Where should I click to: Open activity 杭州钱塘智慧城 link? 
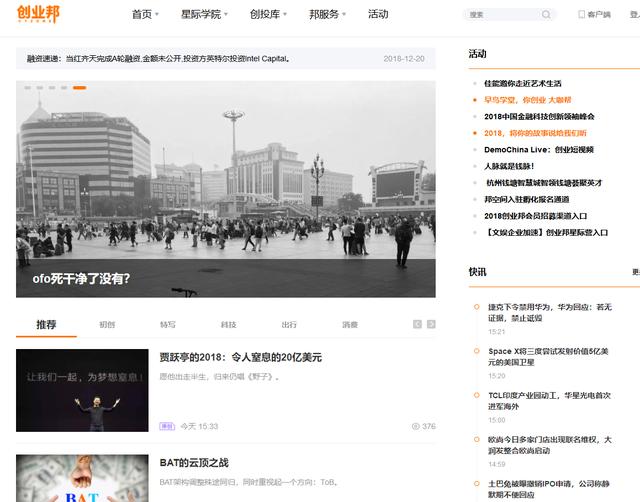click(544, 183)
